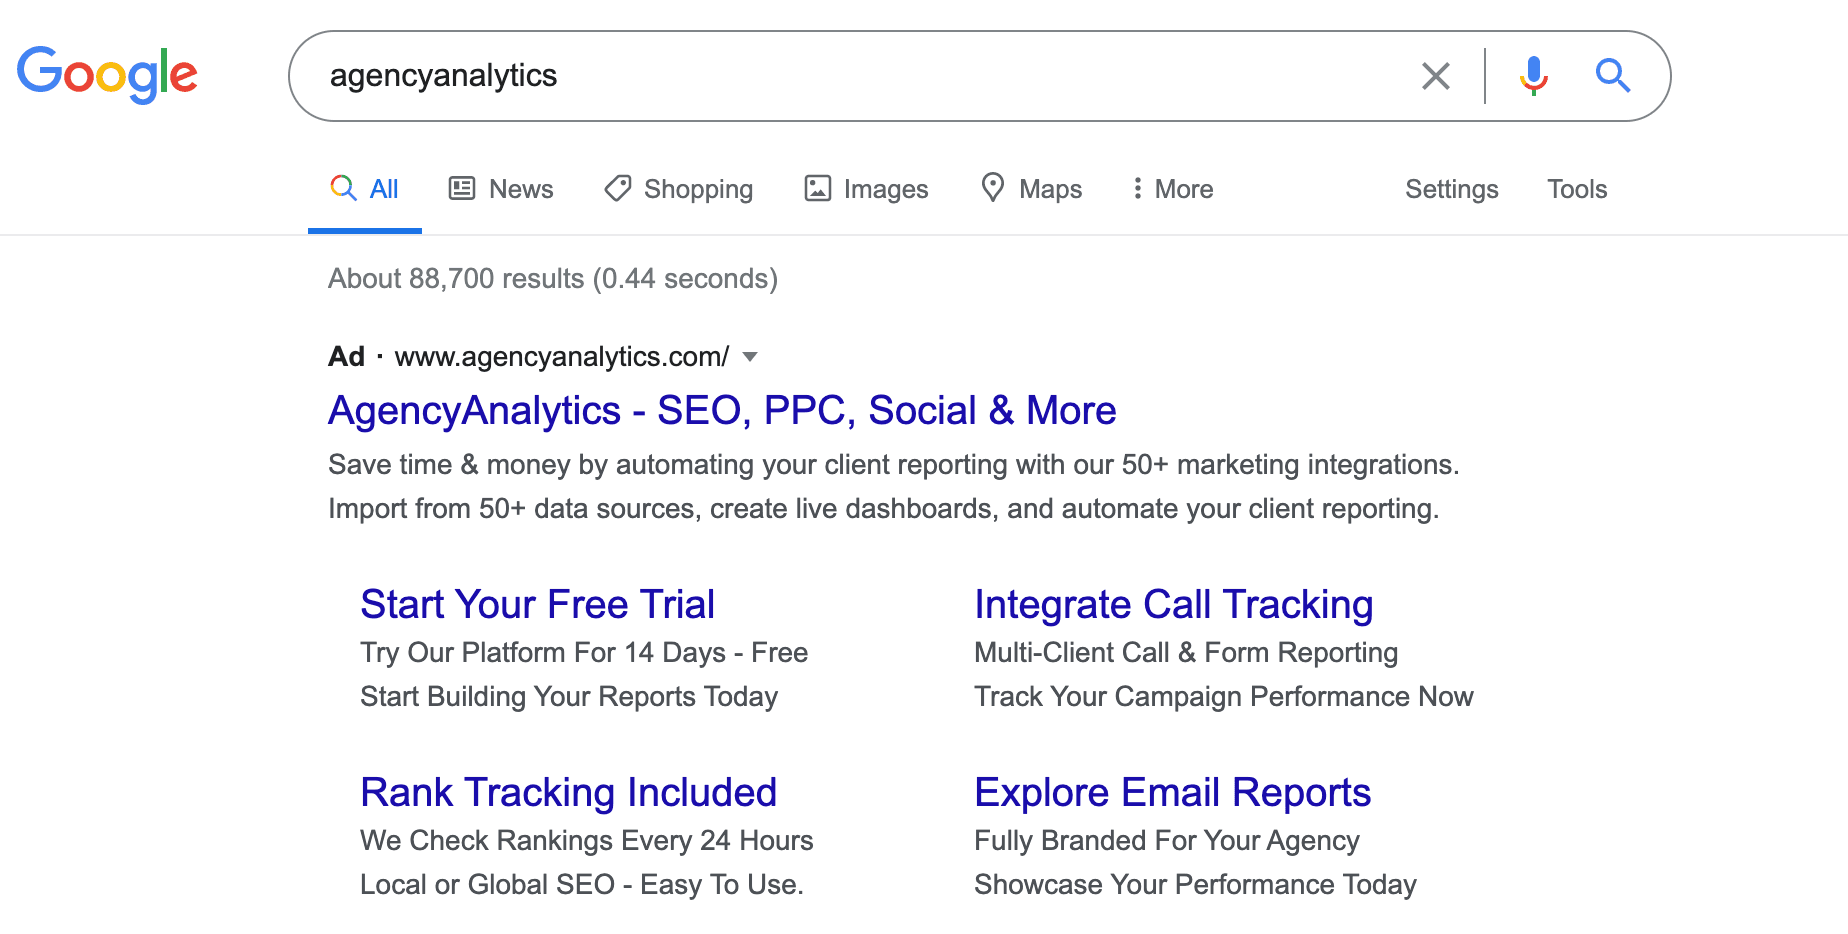Screen dimensions: 1848x934
Task: Click inside the agencyanalytics search field
Action: tap(850, 76)
